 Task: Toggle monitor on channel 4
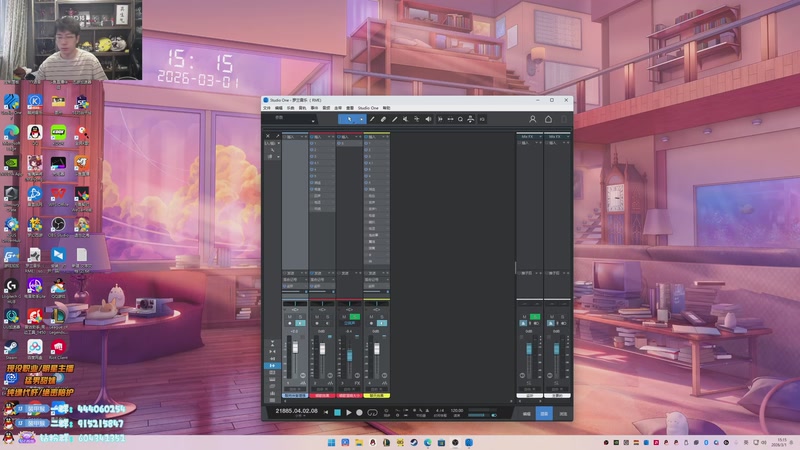coord(382,323)
